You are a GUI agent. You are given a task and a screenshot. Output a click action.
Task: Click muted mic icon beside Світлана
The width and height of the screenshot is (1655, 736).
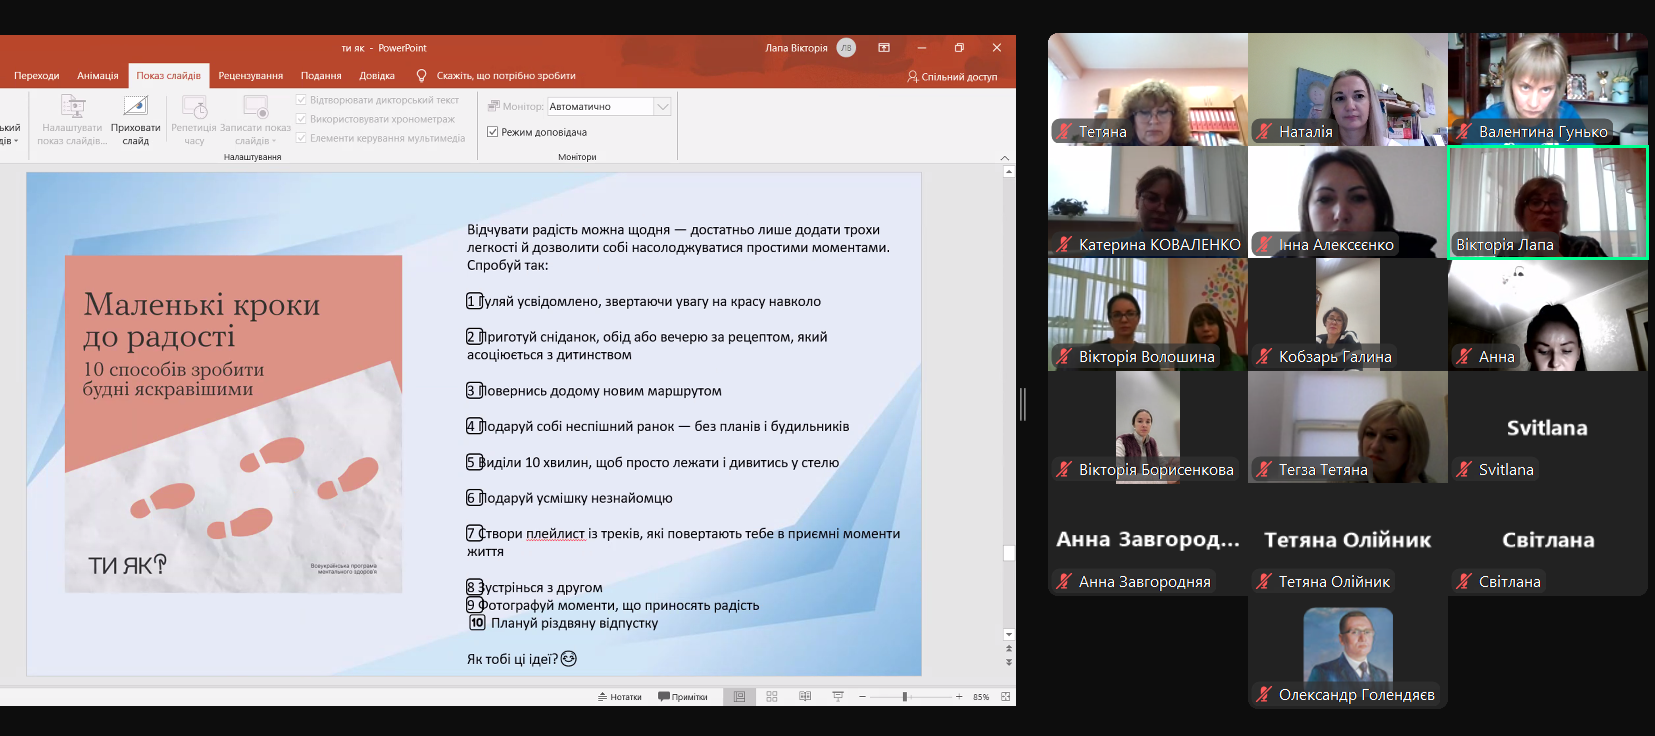pyautogui.click(x=1464, y=581)
